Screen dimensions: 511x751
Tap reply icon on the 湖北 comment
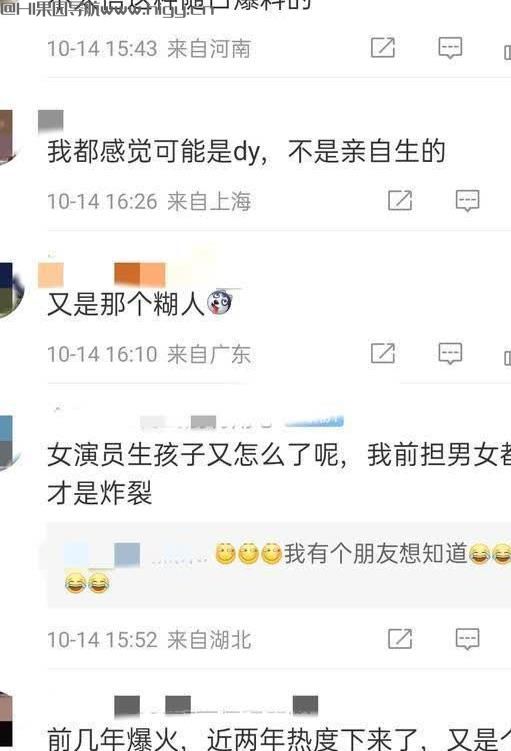[x=467, y=638]
